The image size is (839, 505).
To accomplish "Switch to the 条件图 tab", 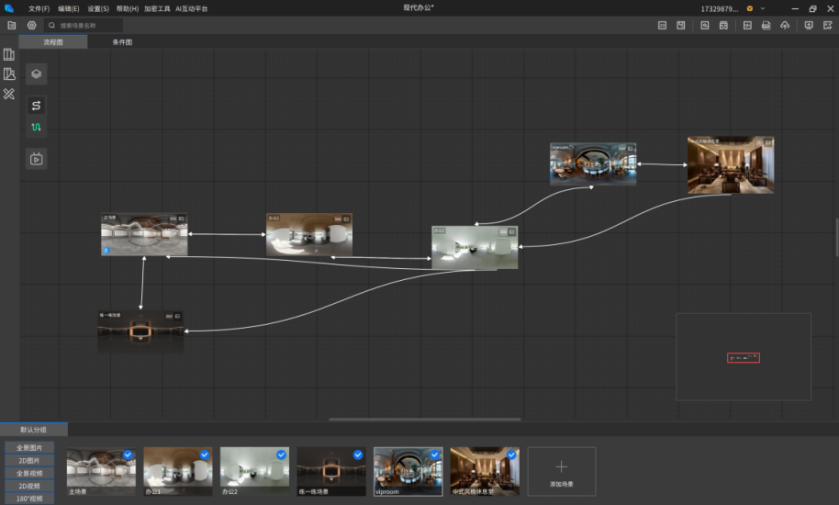I will pyautogui.click(x=122, y=42).
